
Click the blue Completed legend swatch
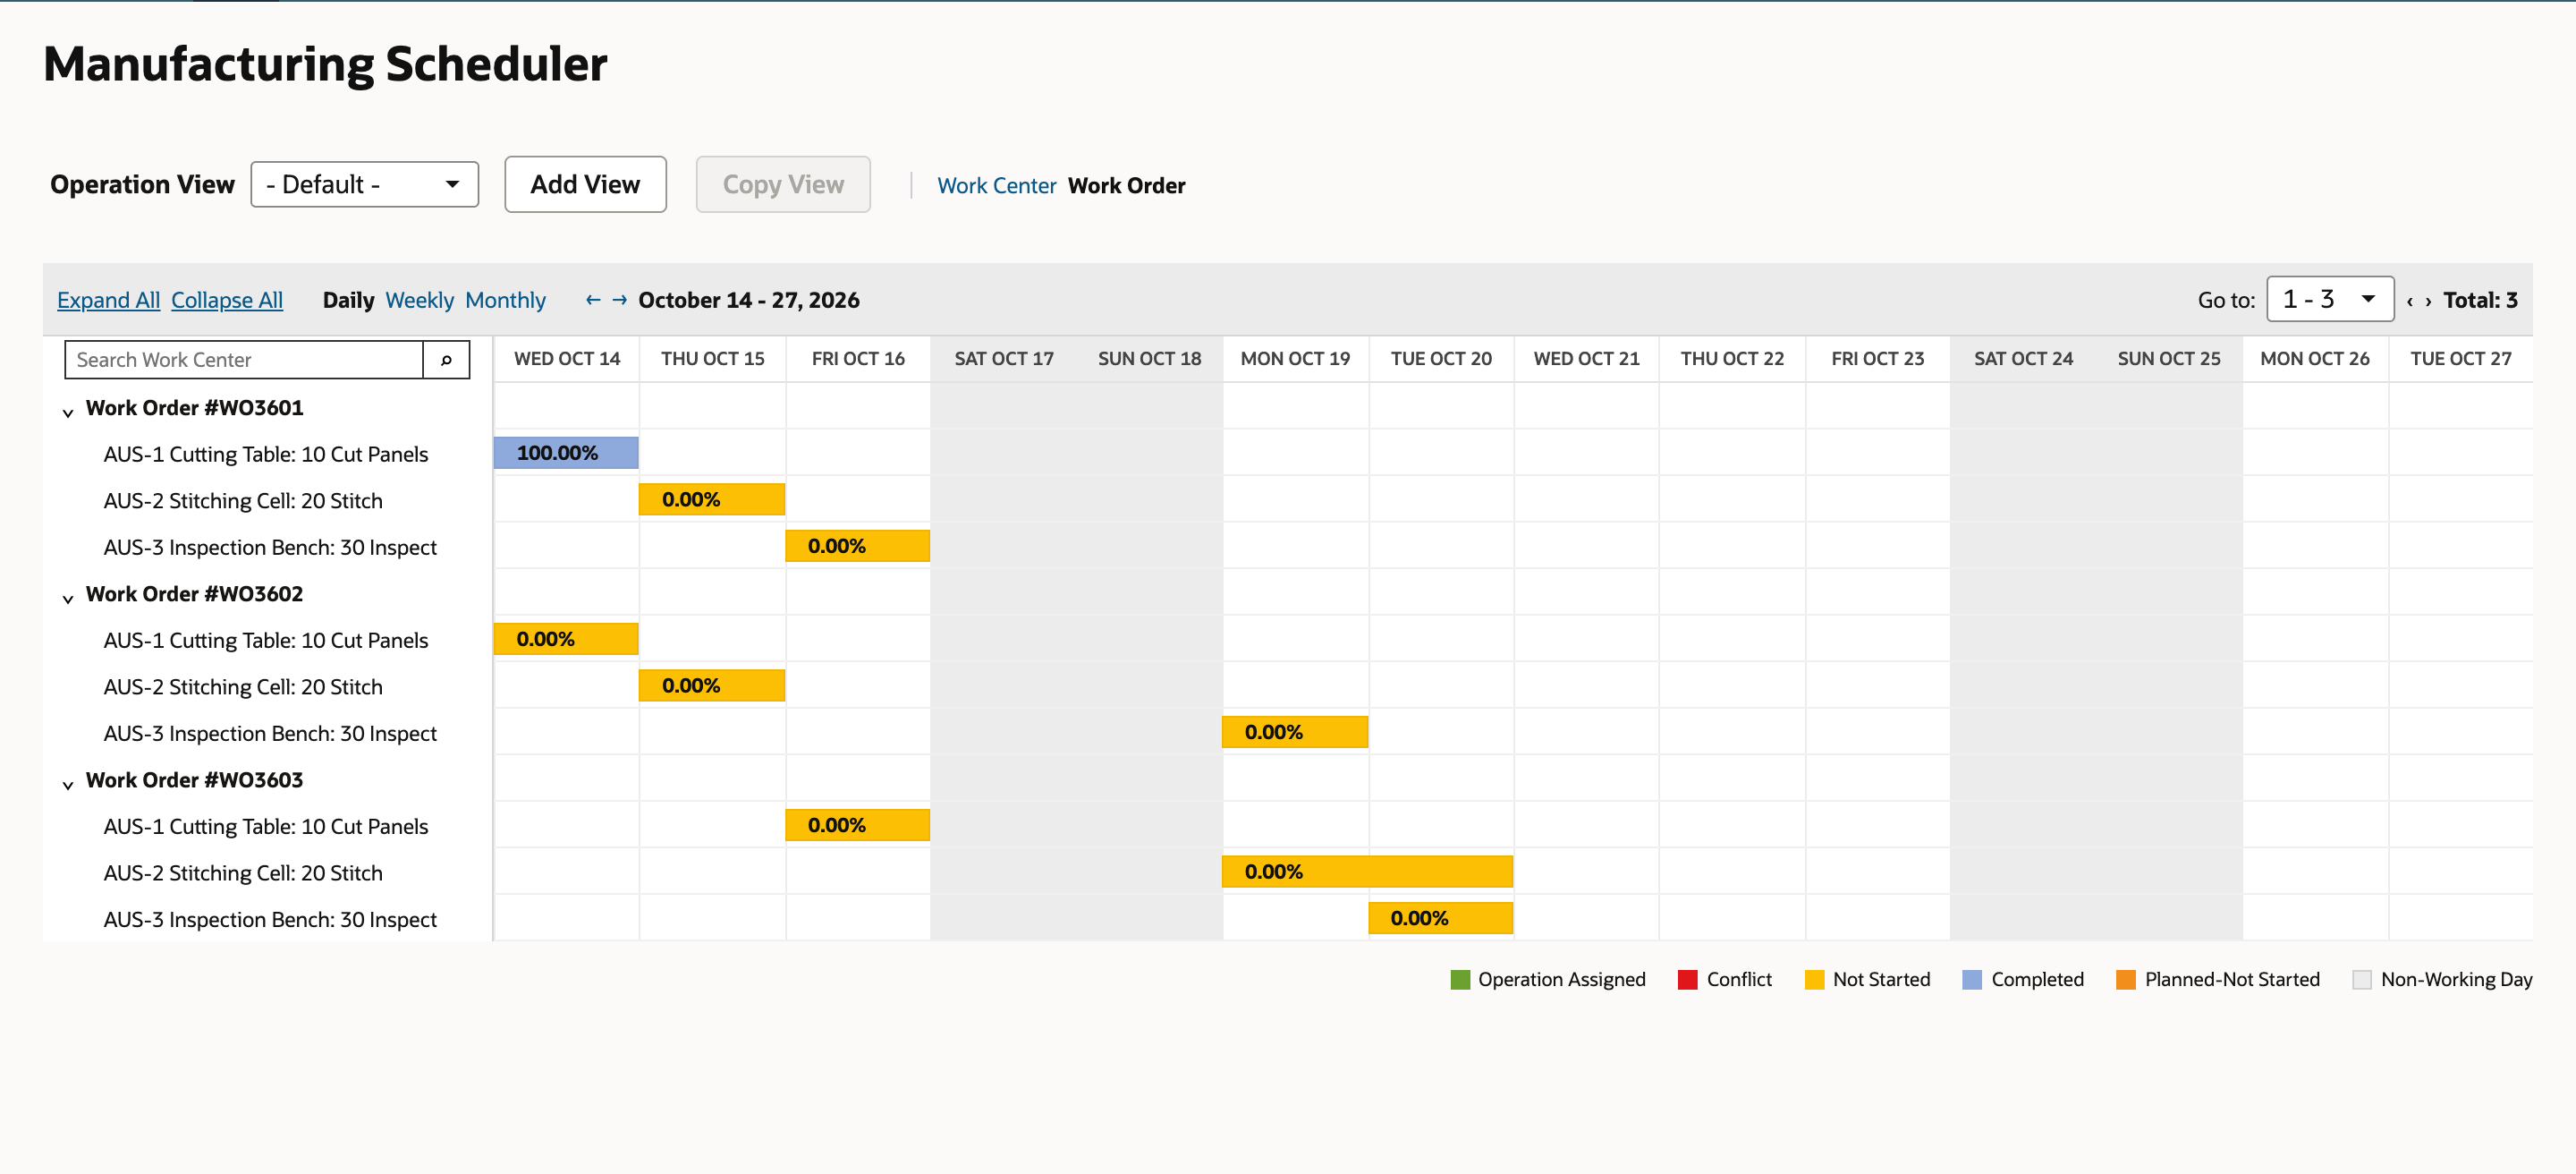click(1972, 980)
